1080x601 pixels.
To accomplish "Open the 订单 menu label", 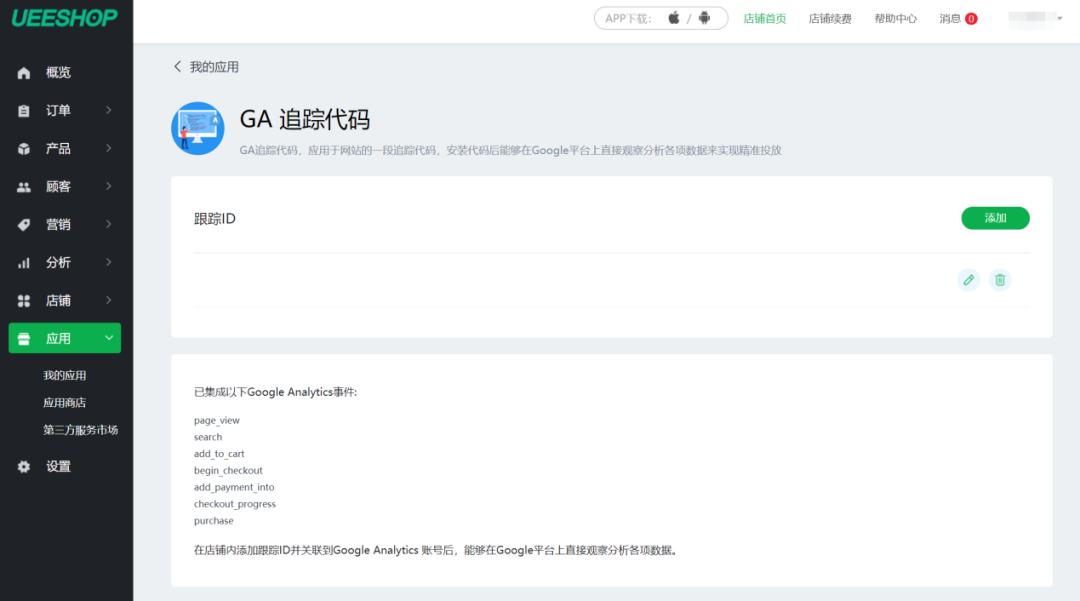I will pyautogui.click(x=59, y=110).
